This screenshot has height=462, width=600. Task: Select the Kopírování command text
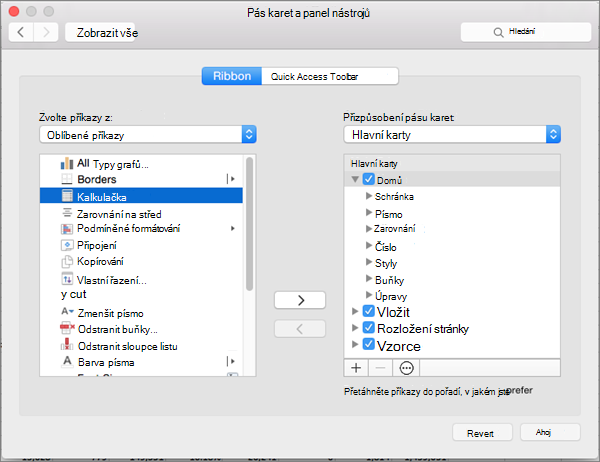(100, 261)
